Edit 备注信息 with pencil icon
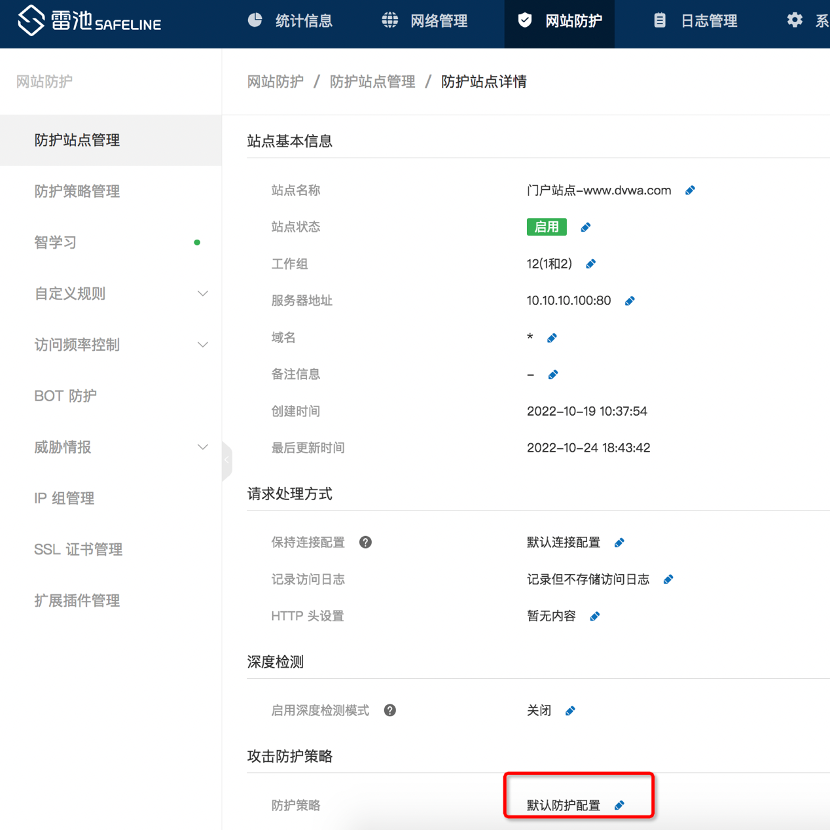This screenshot has height=830, width=830. (x=553, y=375)
